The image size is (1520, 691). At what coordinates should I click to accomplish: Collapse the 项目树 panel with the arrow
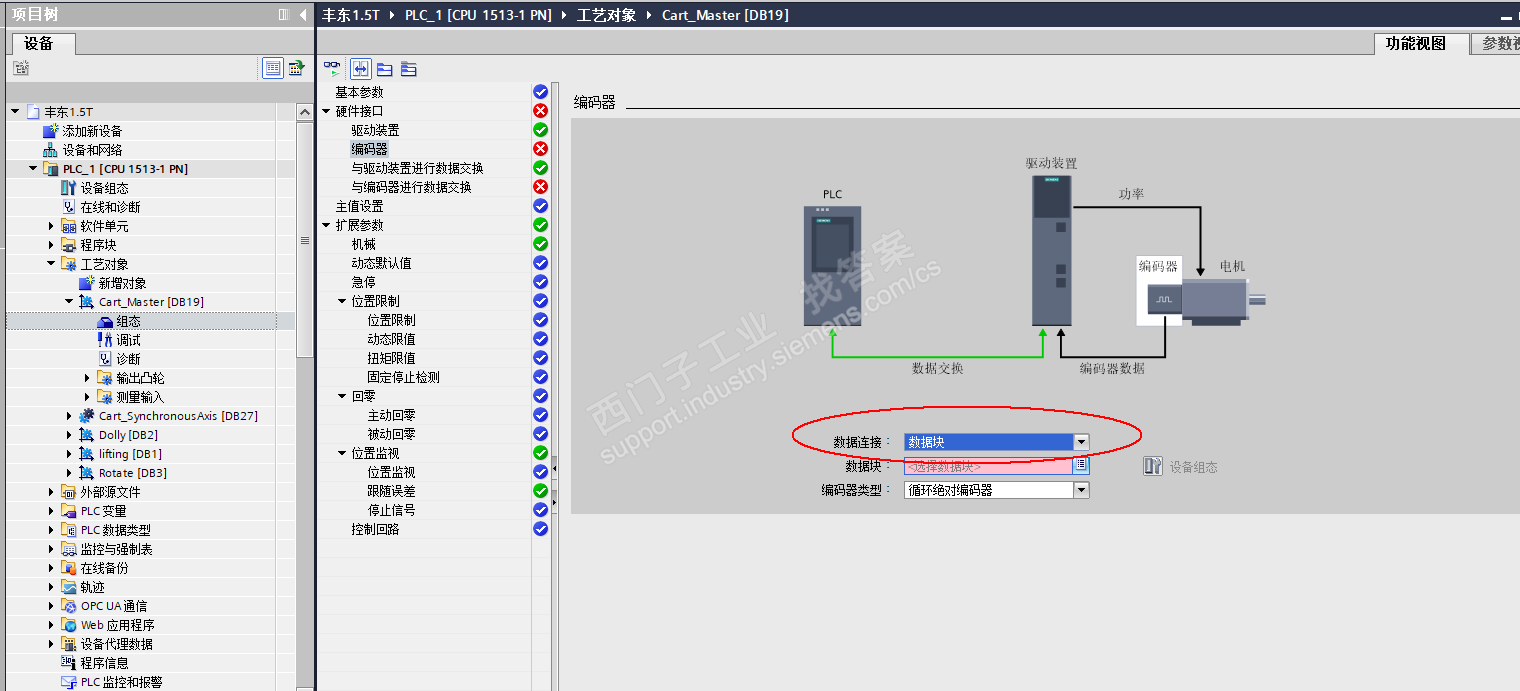tap(303, 15)
